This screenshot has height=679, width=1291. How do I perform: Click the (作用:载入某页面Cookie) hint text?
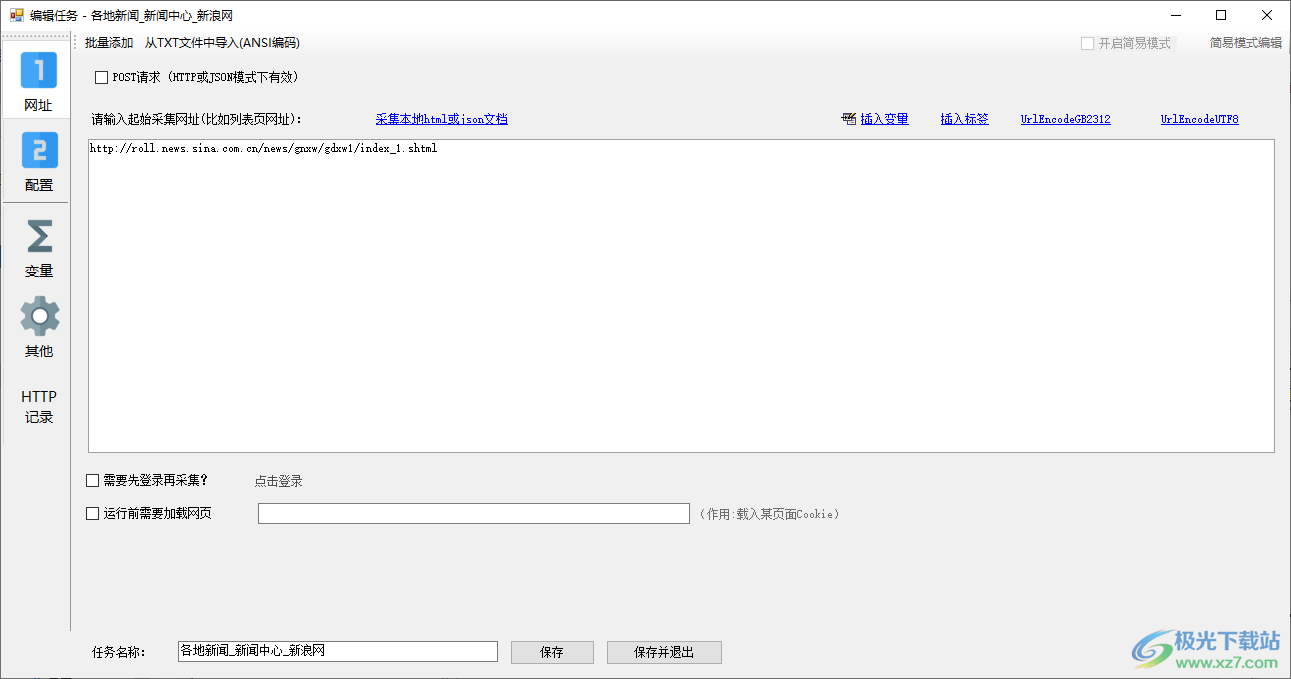pyautogui.click(x=769, y=514)
